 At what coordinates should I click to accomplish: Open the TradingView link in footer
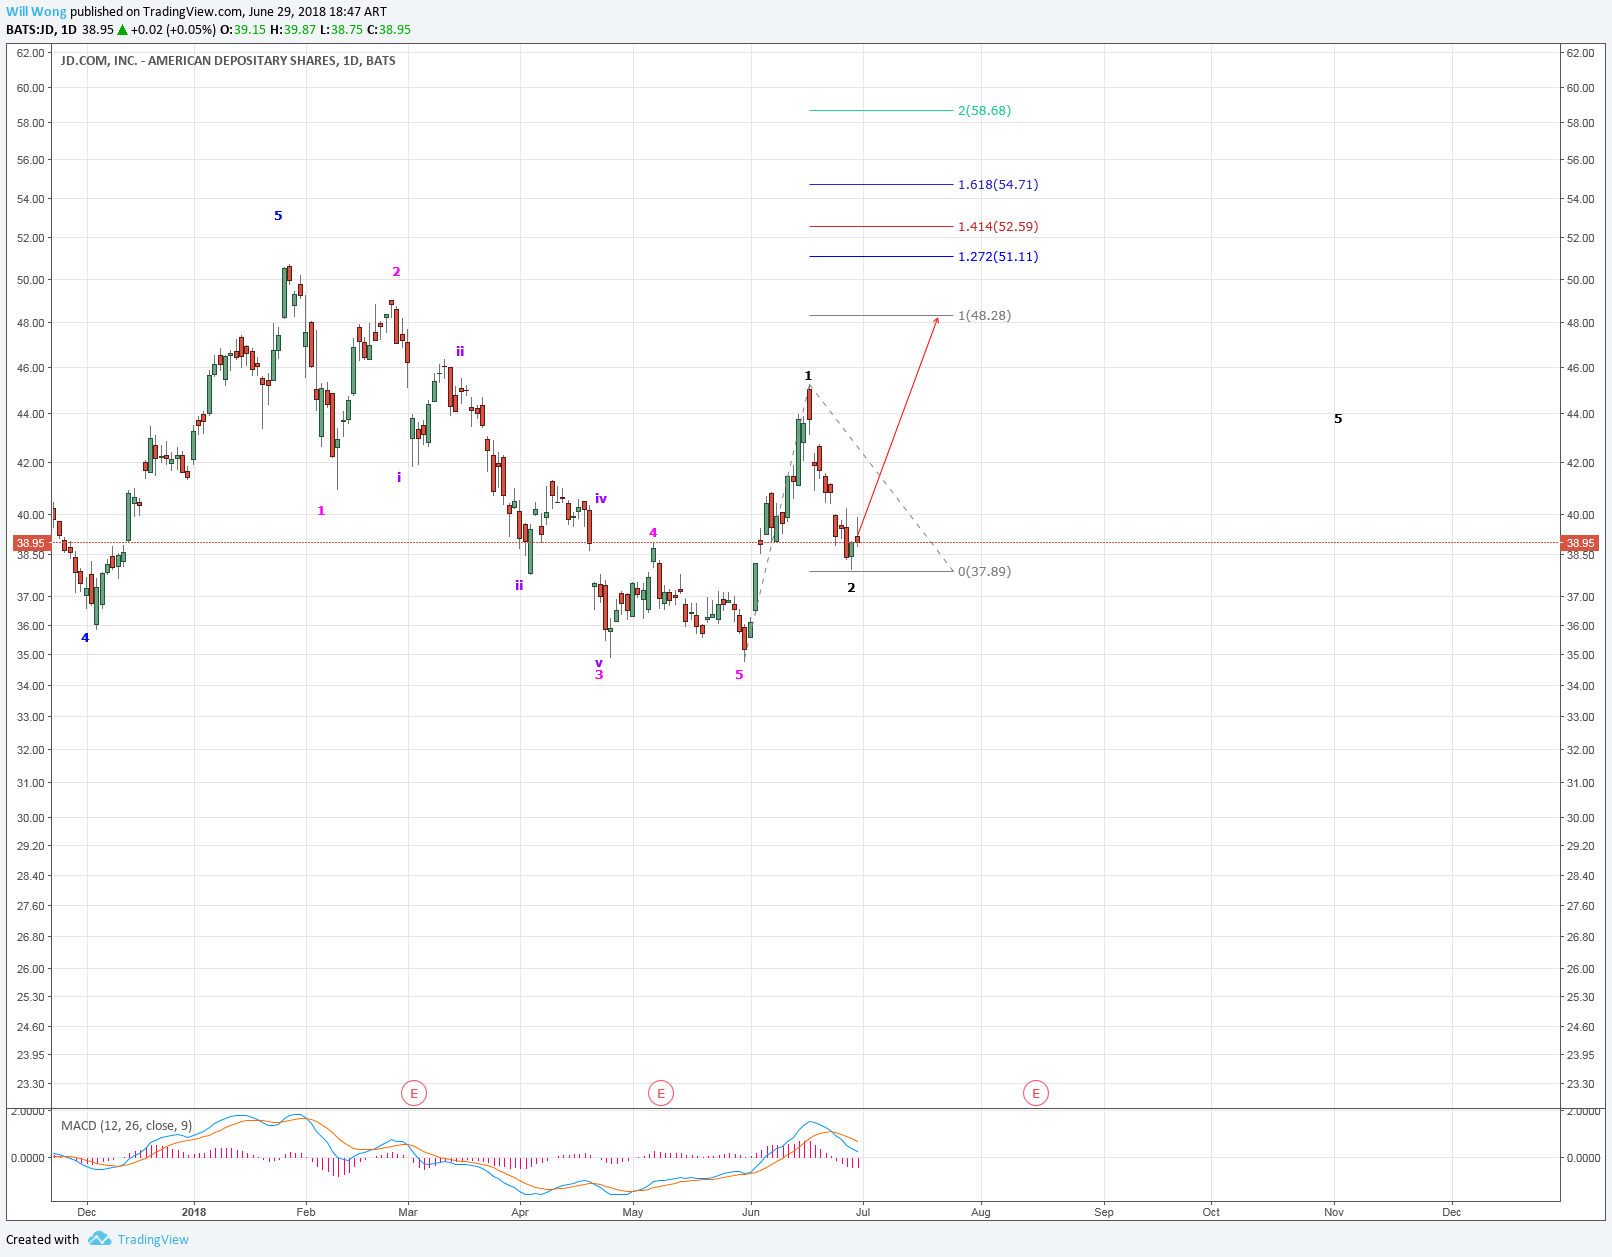[153, 1240]
